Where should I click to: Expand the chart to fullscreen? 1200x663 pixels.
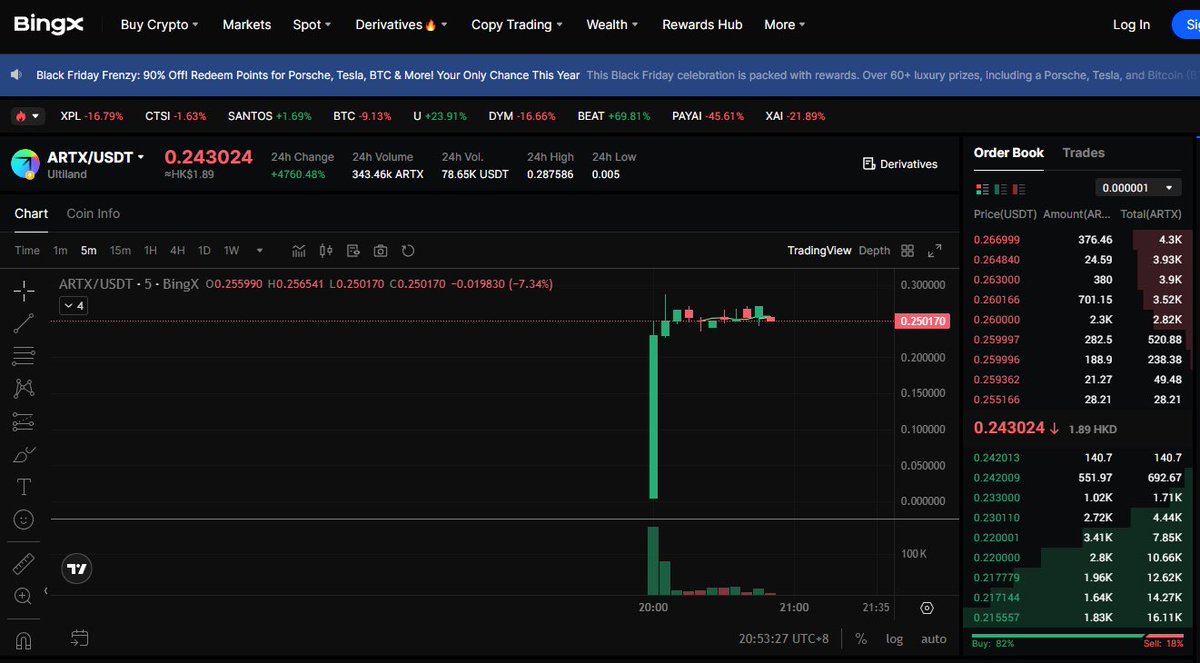935,250
